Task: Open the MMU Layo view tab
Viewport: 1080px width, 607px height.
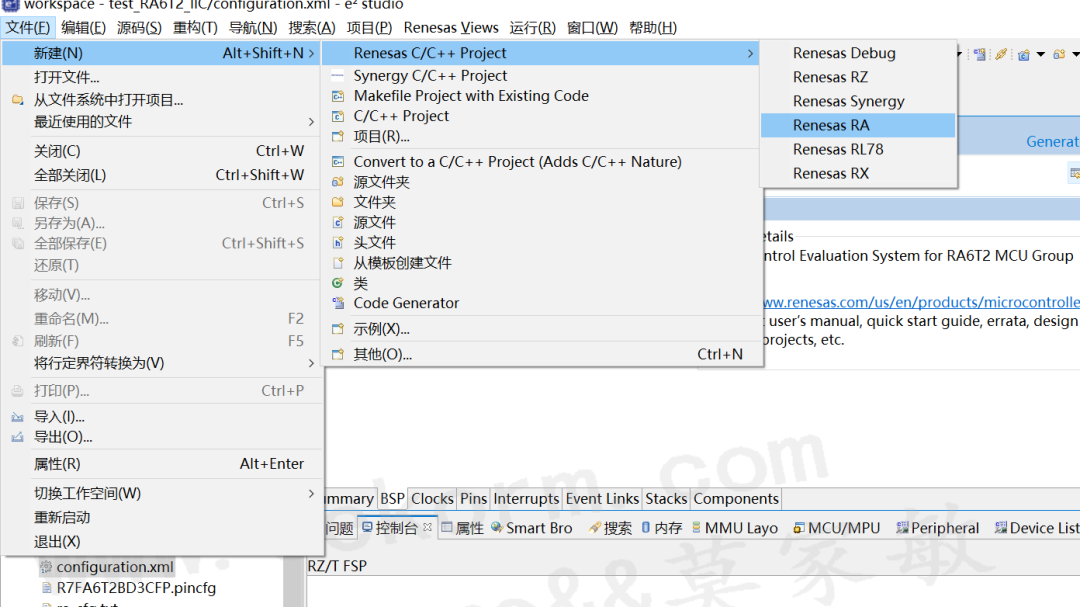Action: [735, 528]
